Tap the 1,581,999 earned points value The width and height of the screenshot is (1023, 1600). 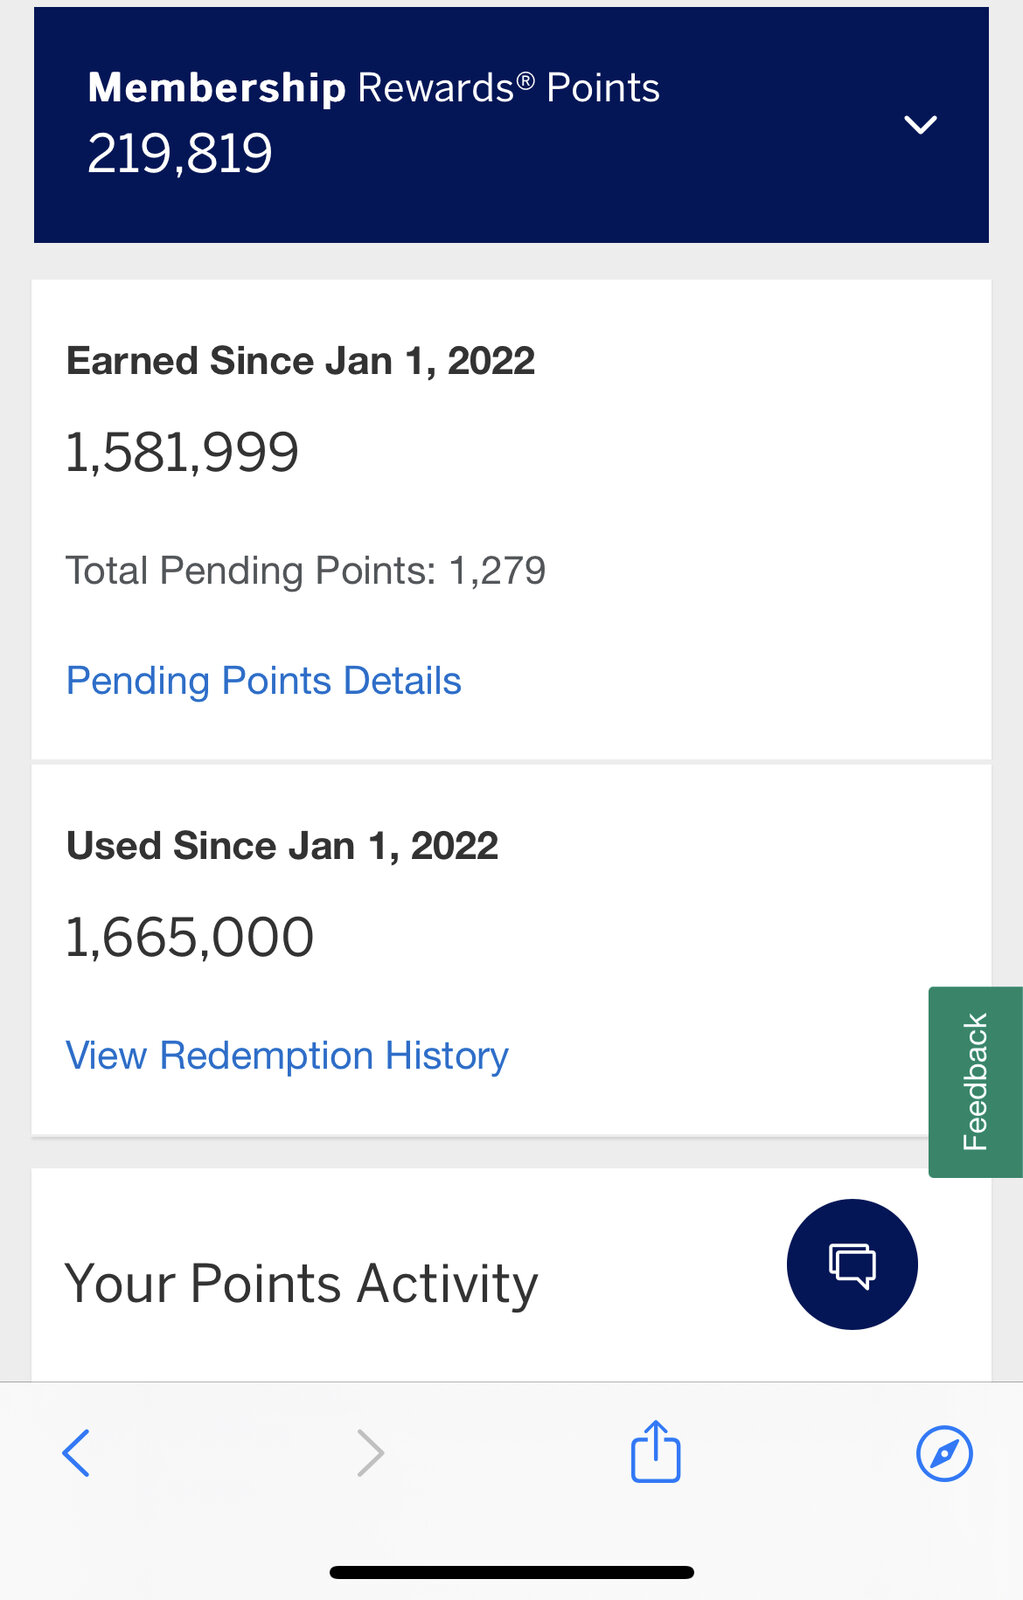(x=182, y=452)
